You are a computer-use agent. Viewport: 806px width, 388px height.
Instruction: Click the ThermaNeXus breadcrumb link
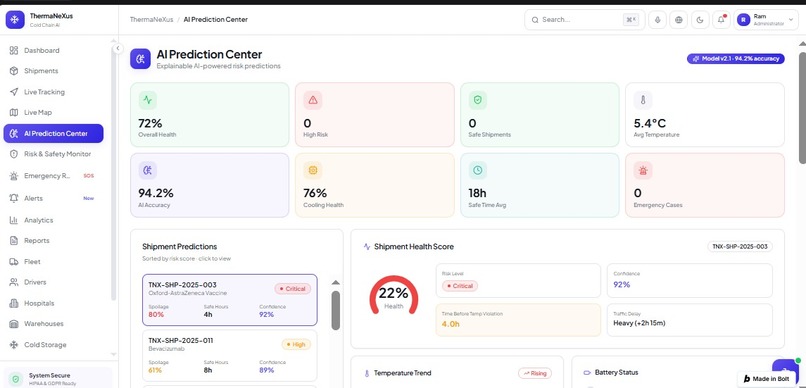[x=151, y=20]
